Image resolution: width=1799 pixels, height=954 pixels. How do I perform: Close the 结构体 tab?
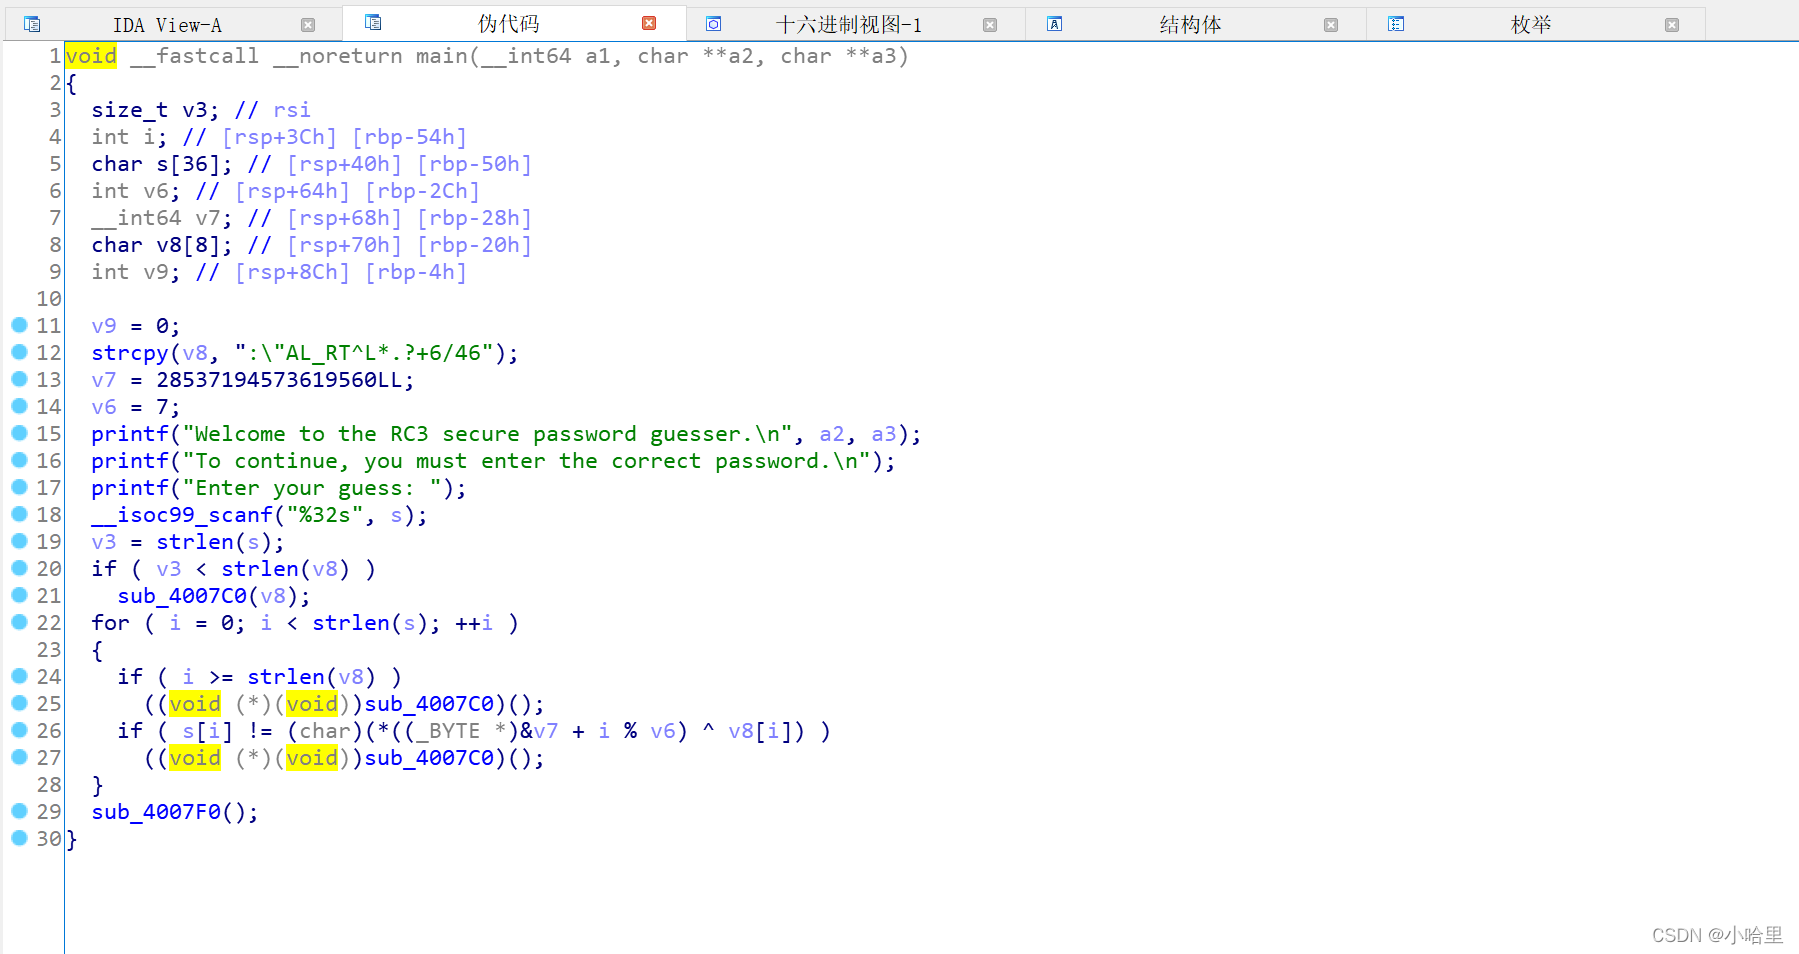(1331, 25)
